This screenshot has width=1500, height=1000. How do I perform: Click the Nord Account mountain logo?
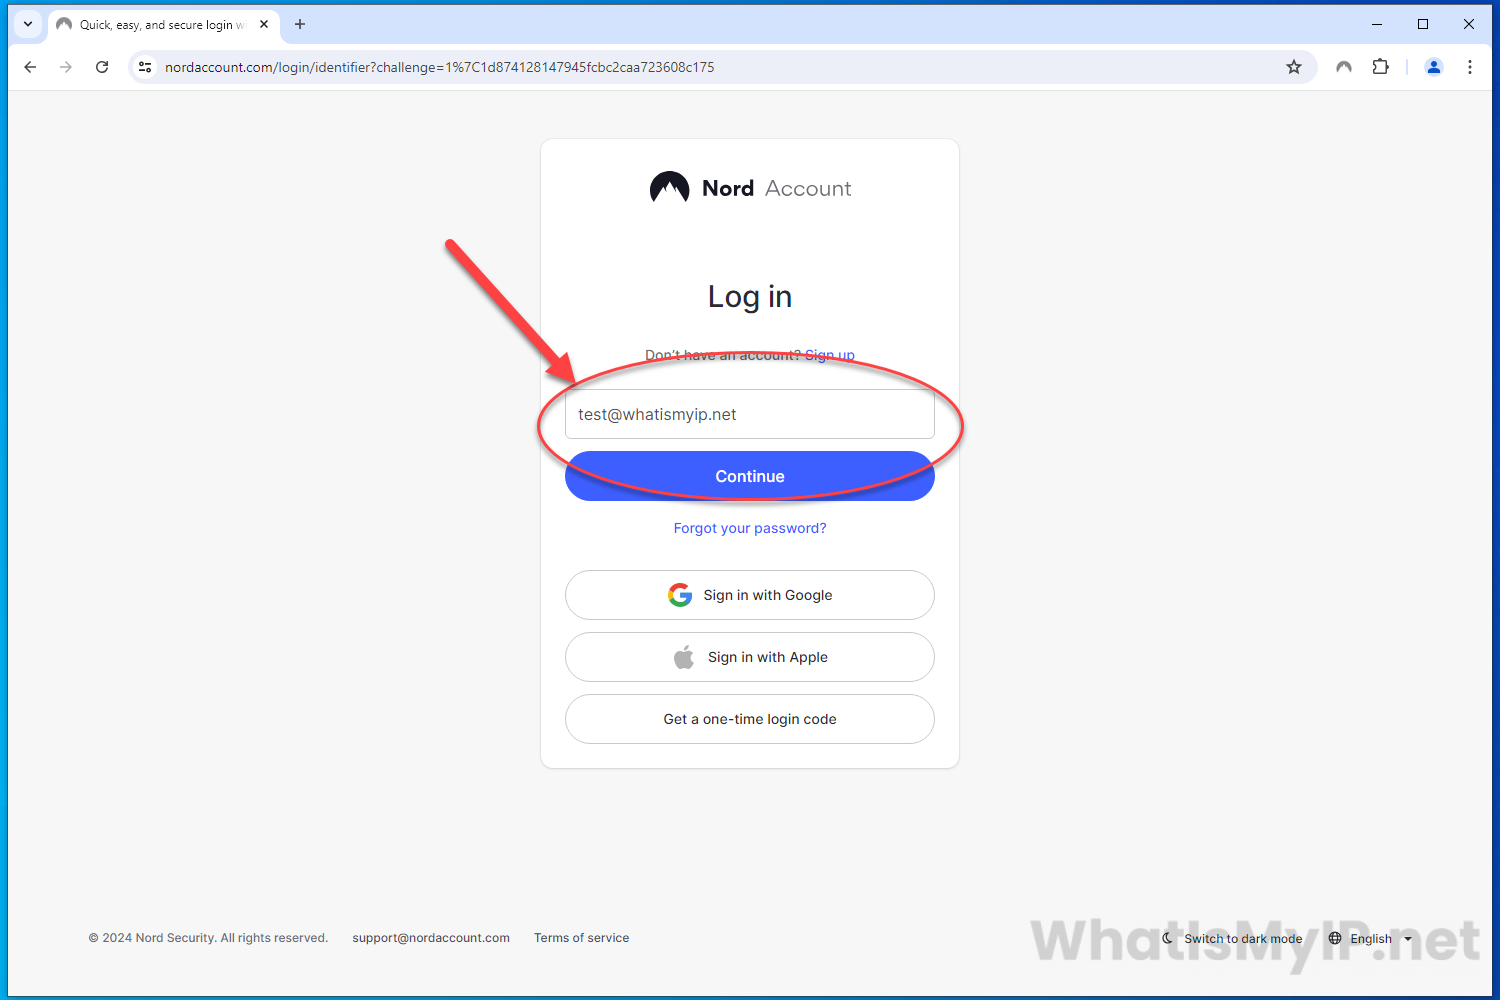(669, 187)
